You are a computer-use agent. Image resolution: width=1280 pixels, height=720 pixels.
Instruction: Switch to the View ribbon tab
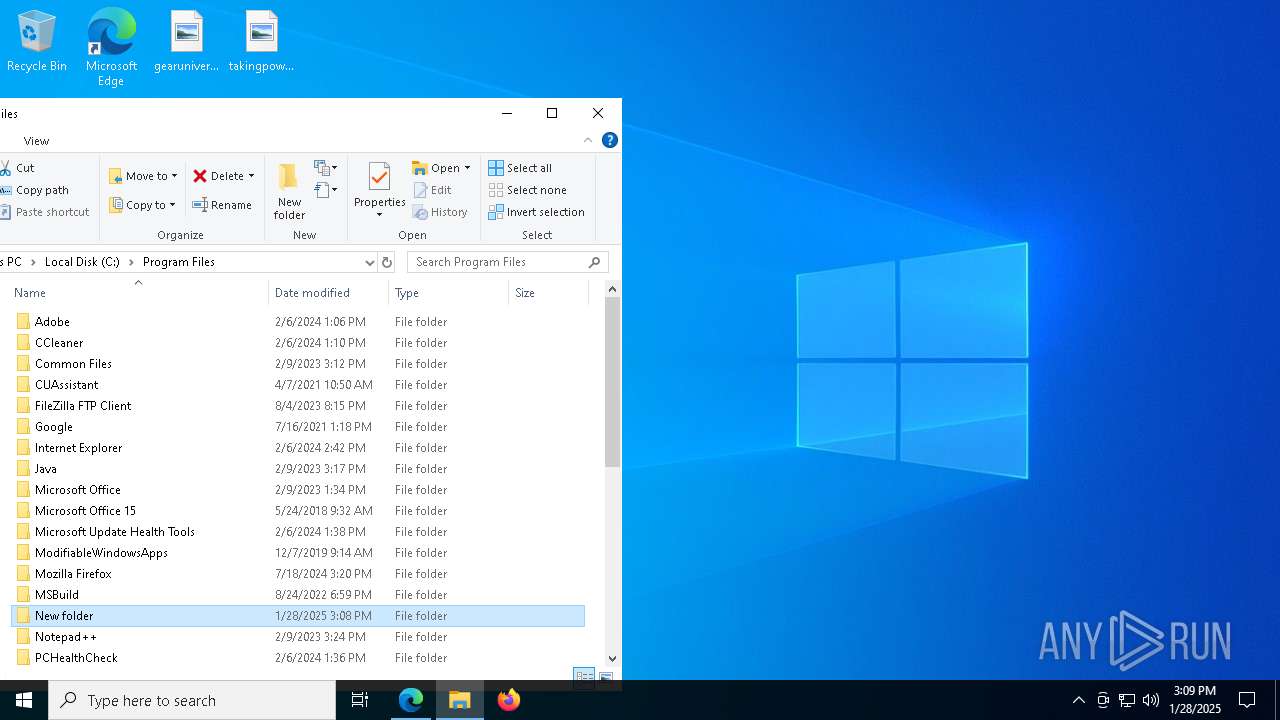pyautogui.click(x=36, y=141)
